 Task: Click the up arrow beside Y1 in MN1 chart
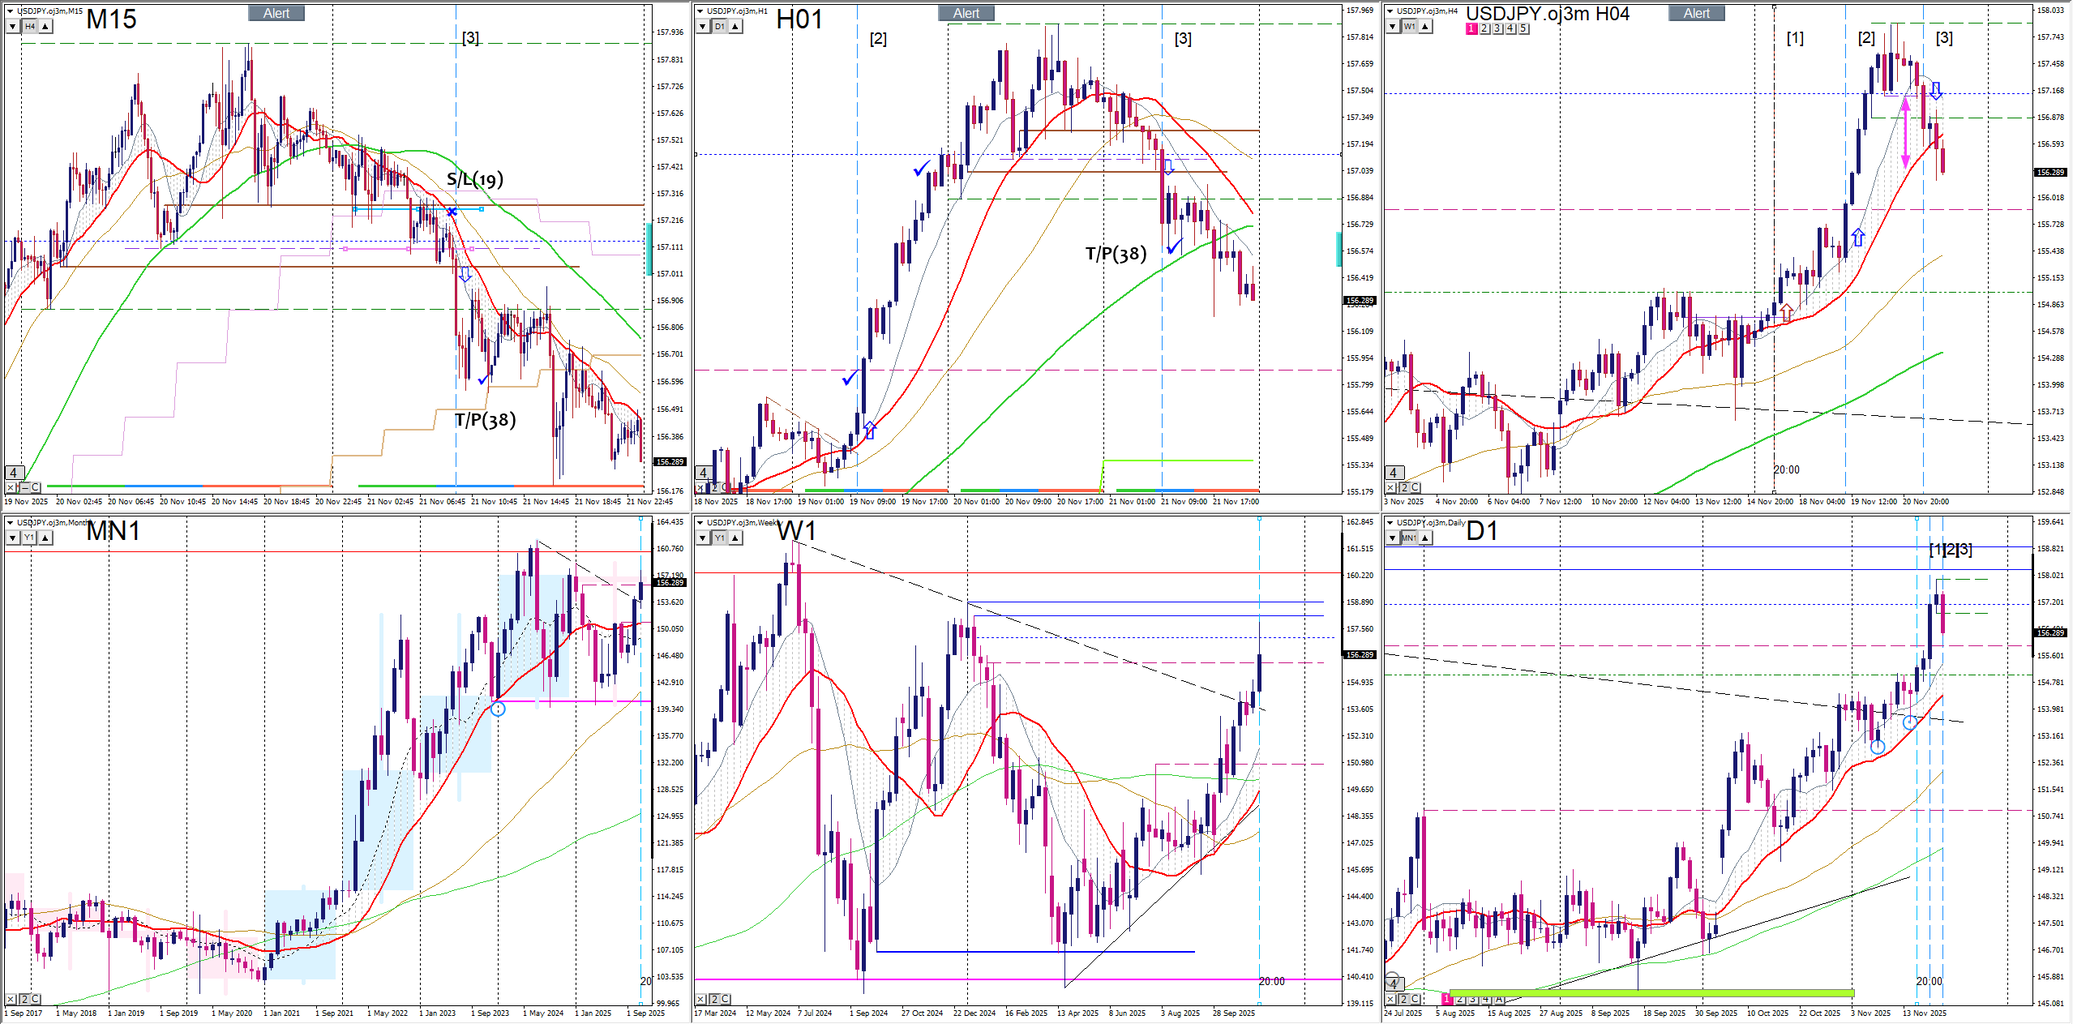(x=46, y=538)
